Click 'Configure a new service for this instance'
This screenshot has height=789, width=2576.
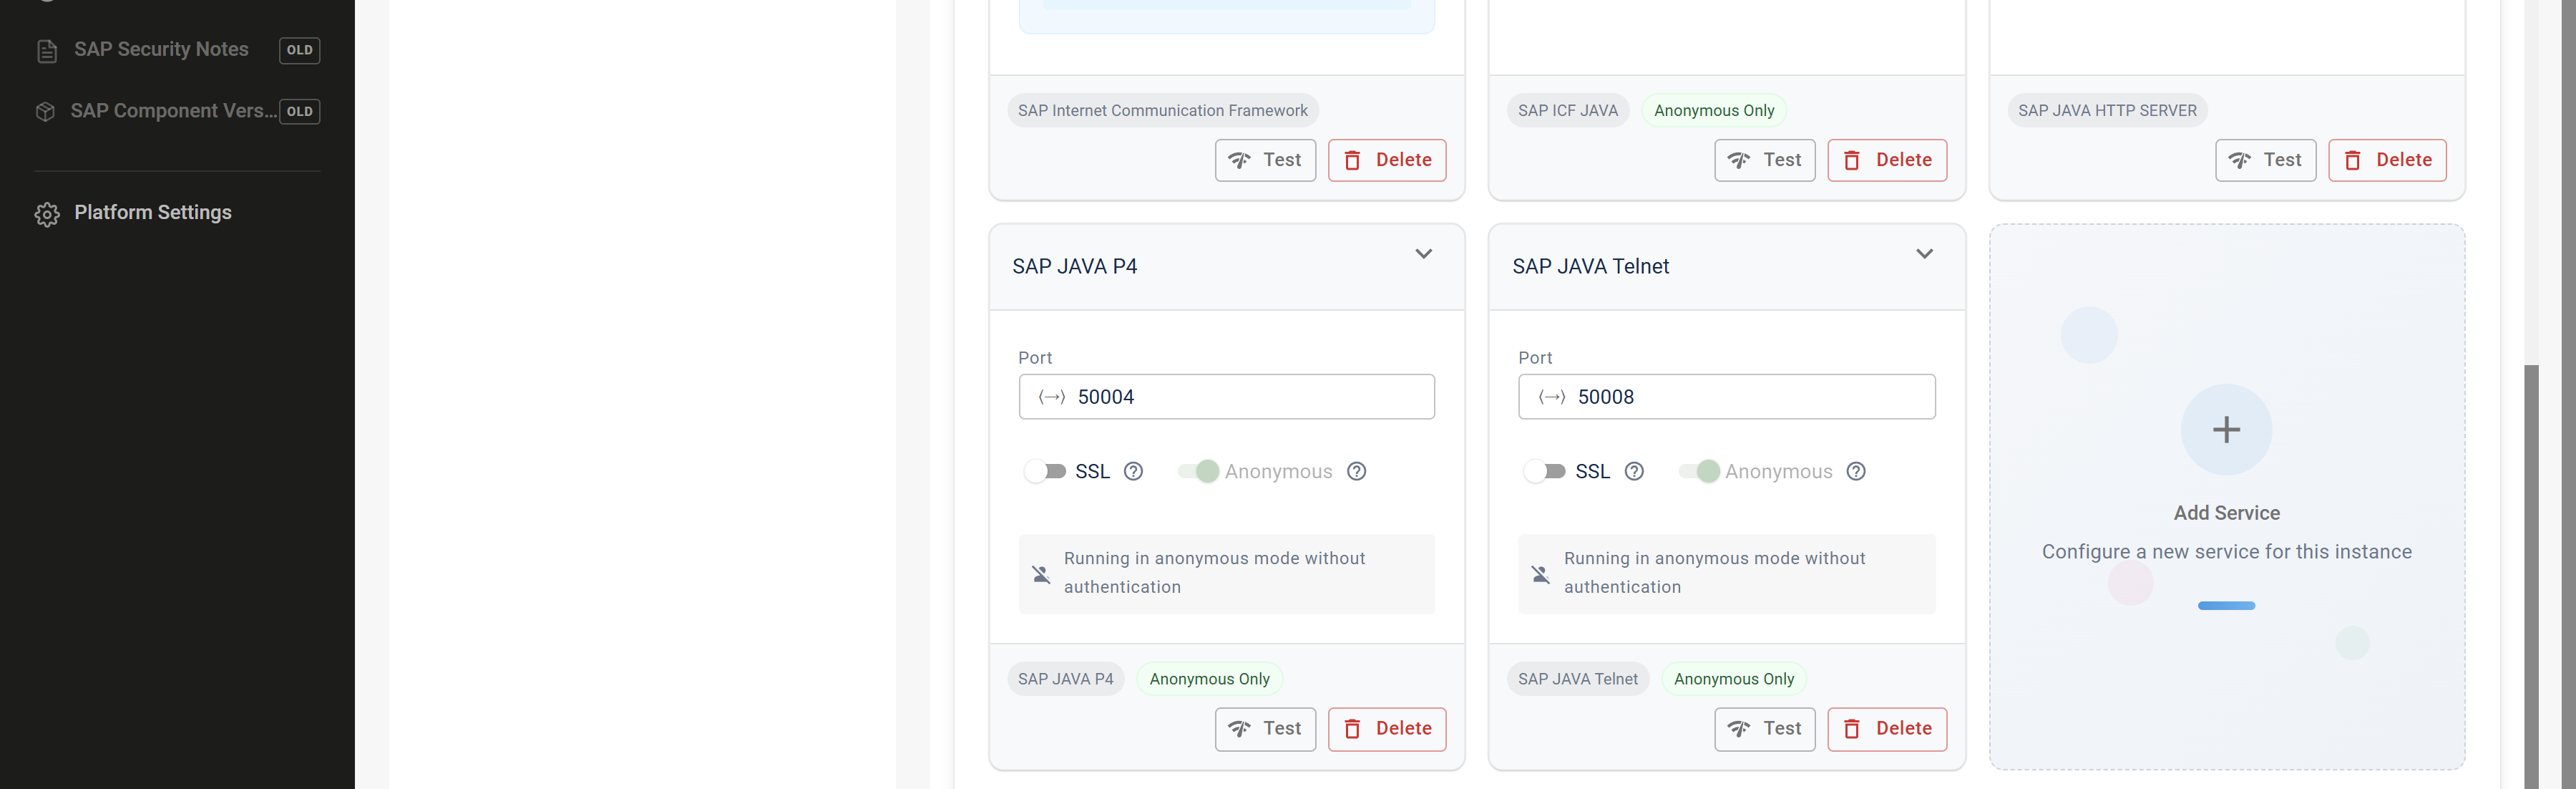pyautogui.click(x=2226, y=552)
